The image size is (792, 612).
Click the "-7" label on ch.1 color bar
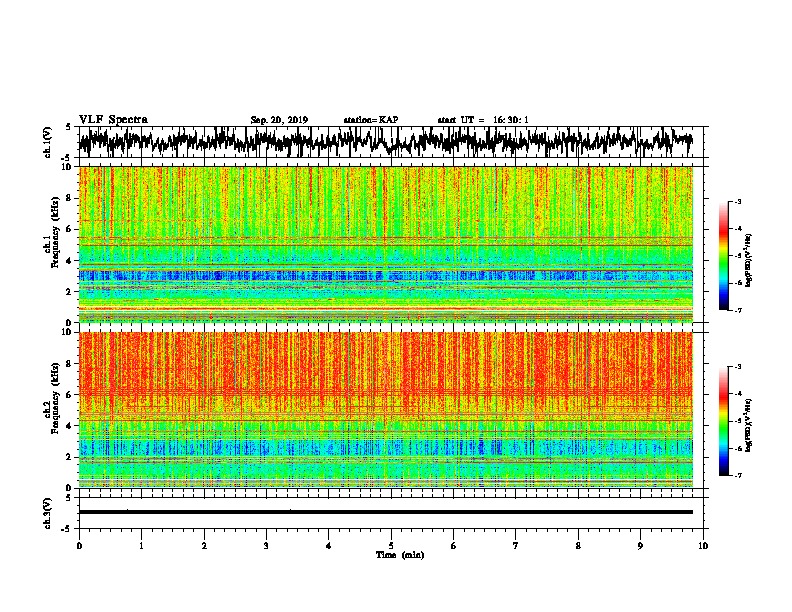[x=737, y=310]
